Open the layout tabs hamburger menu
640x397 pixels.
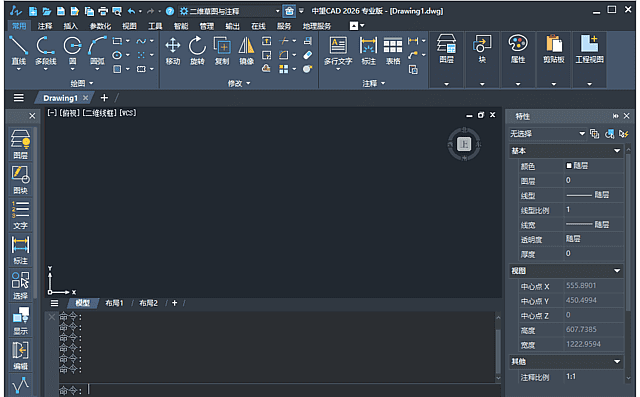54,303
